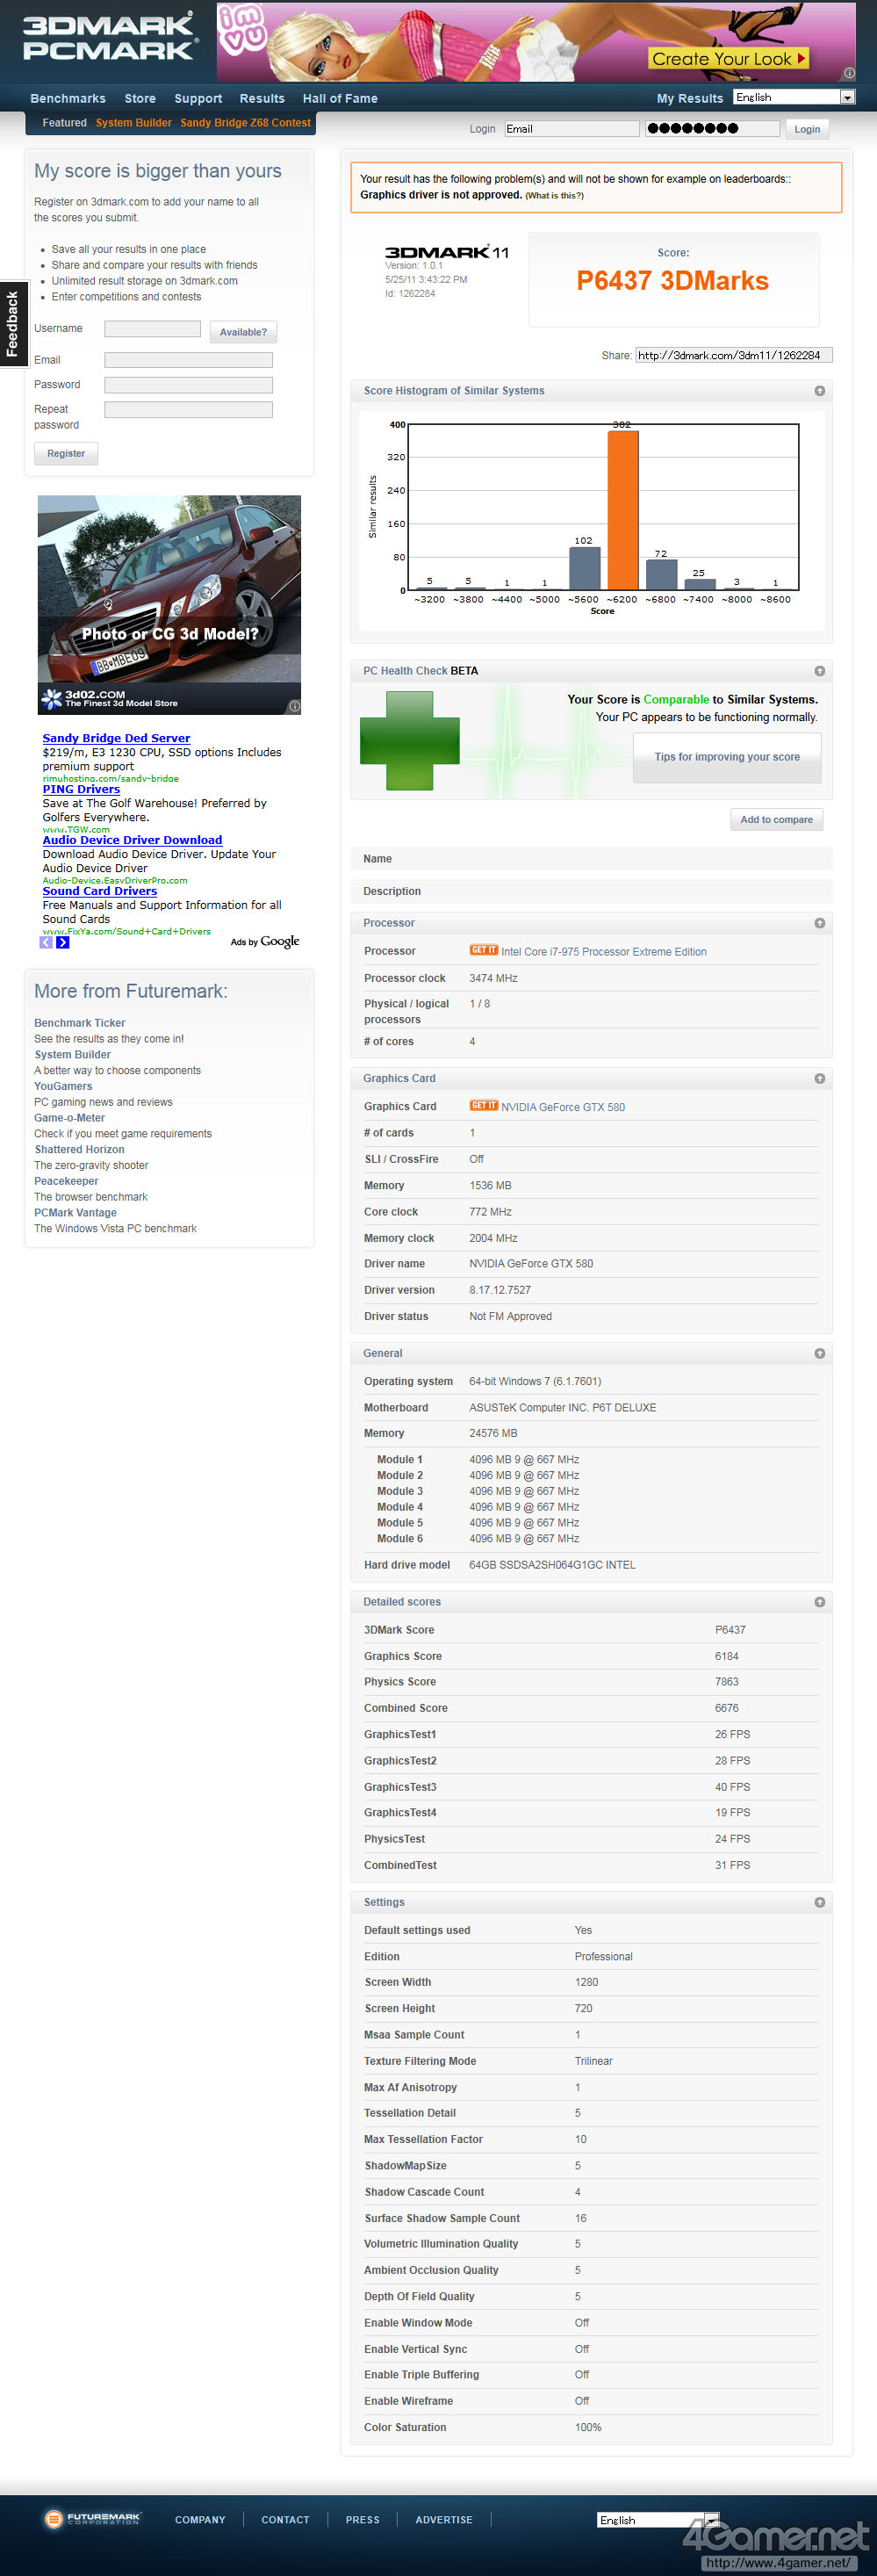877x2576 pixels.
Task: Open PCMark Vantage link
Action: (75, 1213)
